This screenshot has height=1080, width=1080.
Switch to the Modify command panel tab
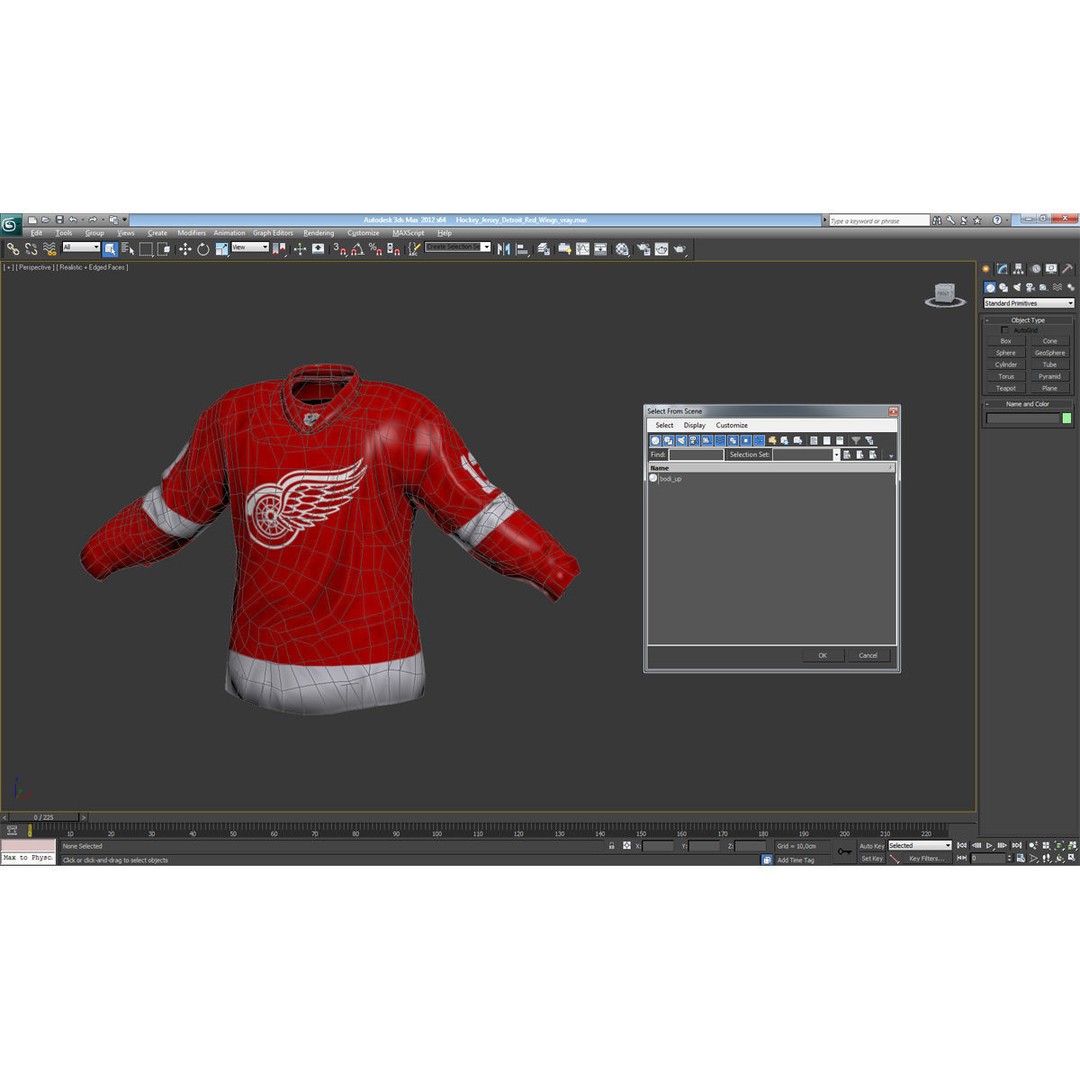pyautogui.click(x=1002, y=269)
